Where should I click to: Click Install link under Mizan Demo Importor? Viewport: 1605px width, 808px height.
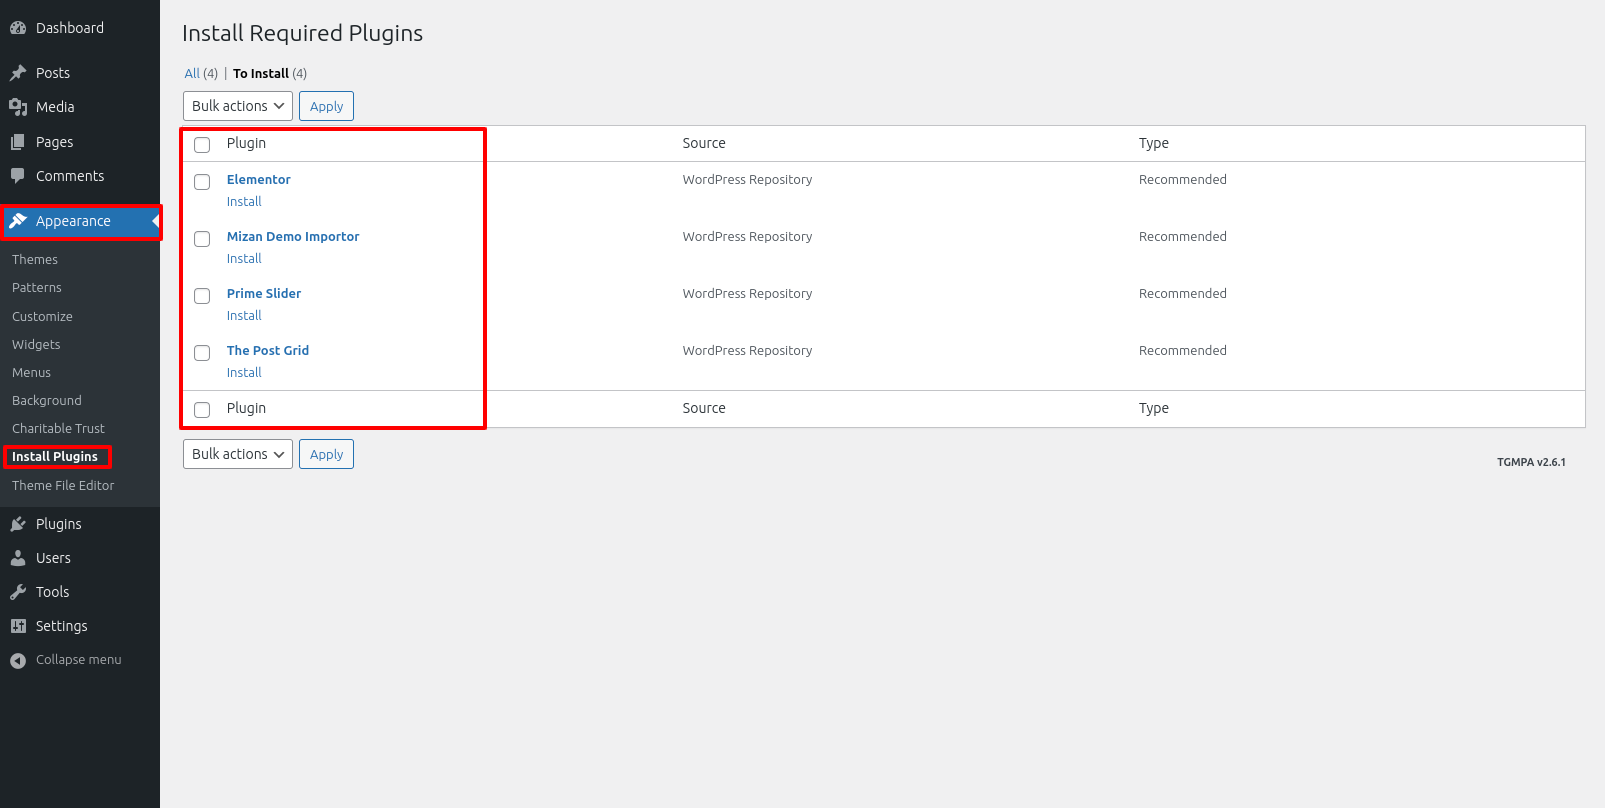click(244, 259)
